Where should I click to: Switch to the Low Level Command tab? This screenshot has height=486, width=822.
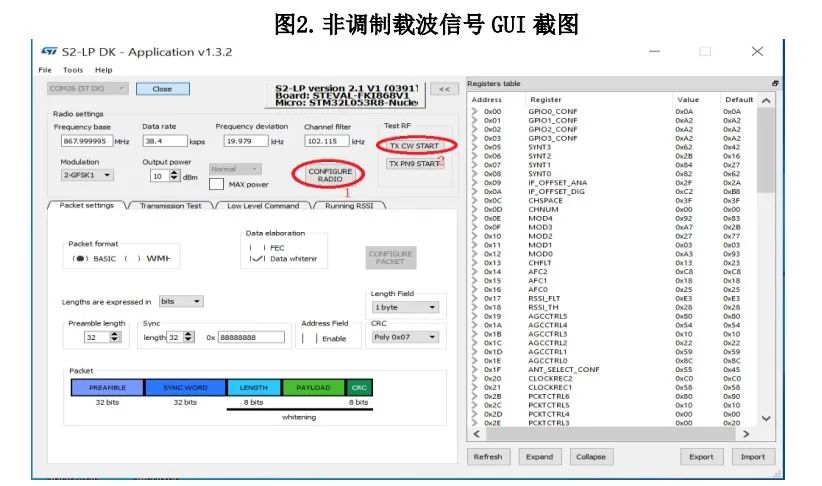263,206
